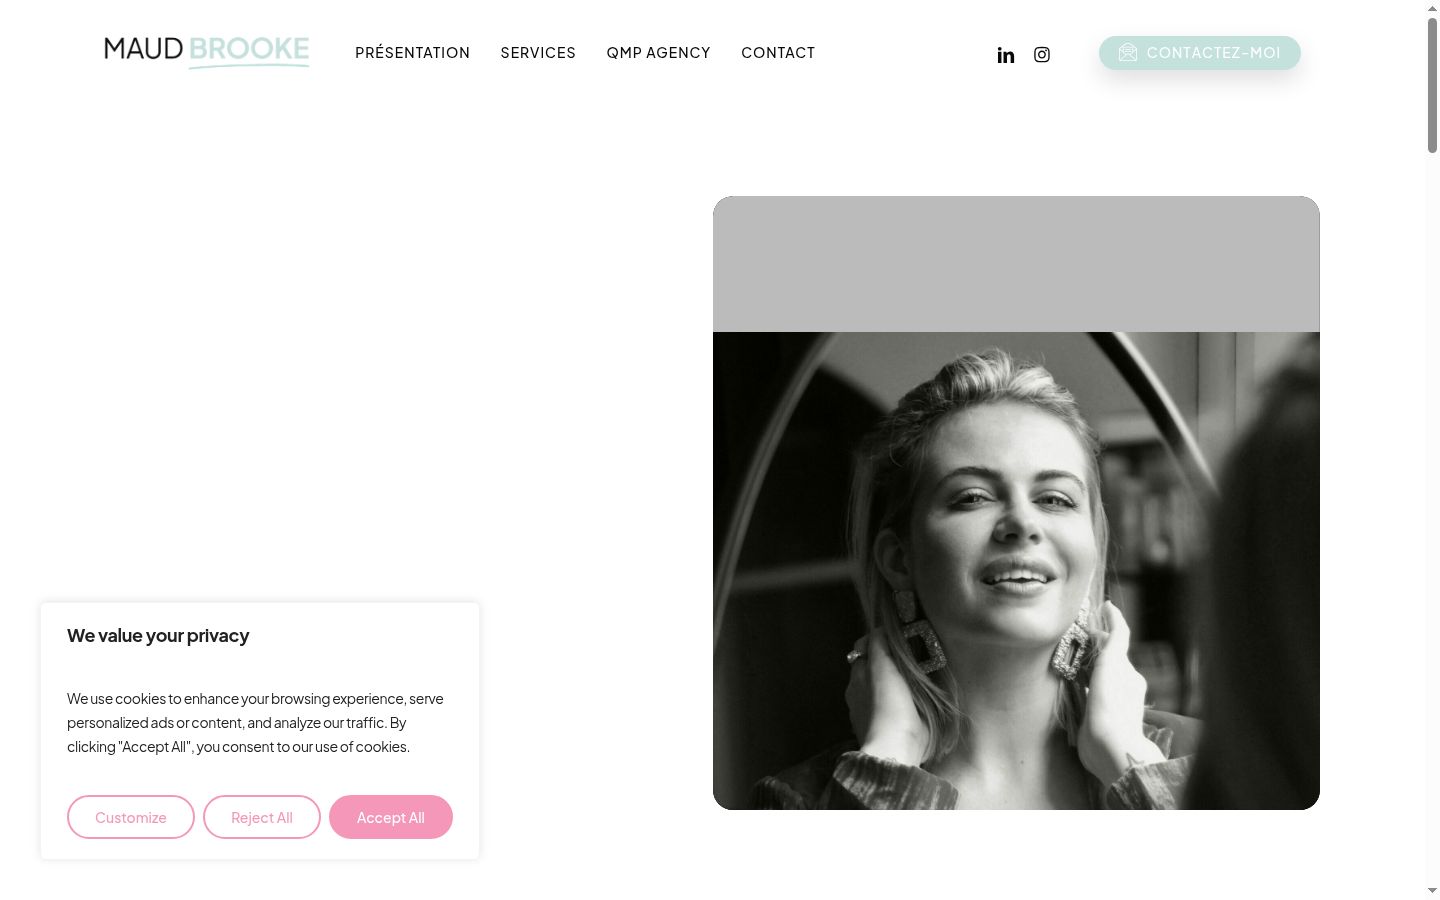1440x900 pixels.
Task: Select the Contact menu item
Action: (x=778, y=53)
